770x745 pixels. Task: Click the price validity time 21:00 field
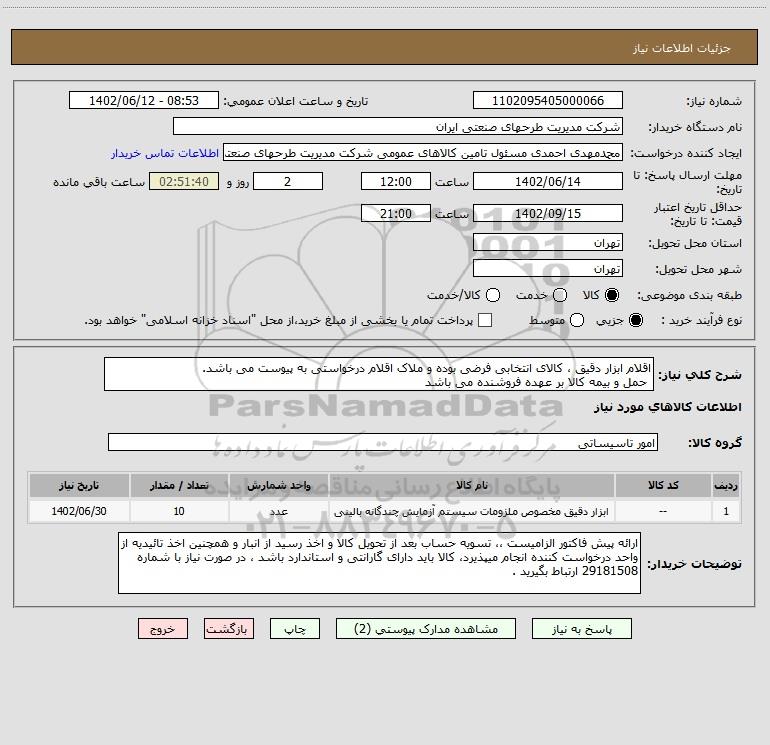(x=396, y=214)
